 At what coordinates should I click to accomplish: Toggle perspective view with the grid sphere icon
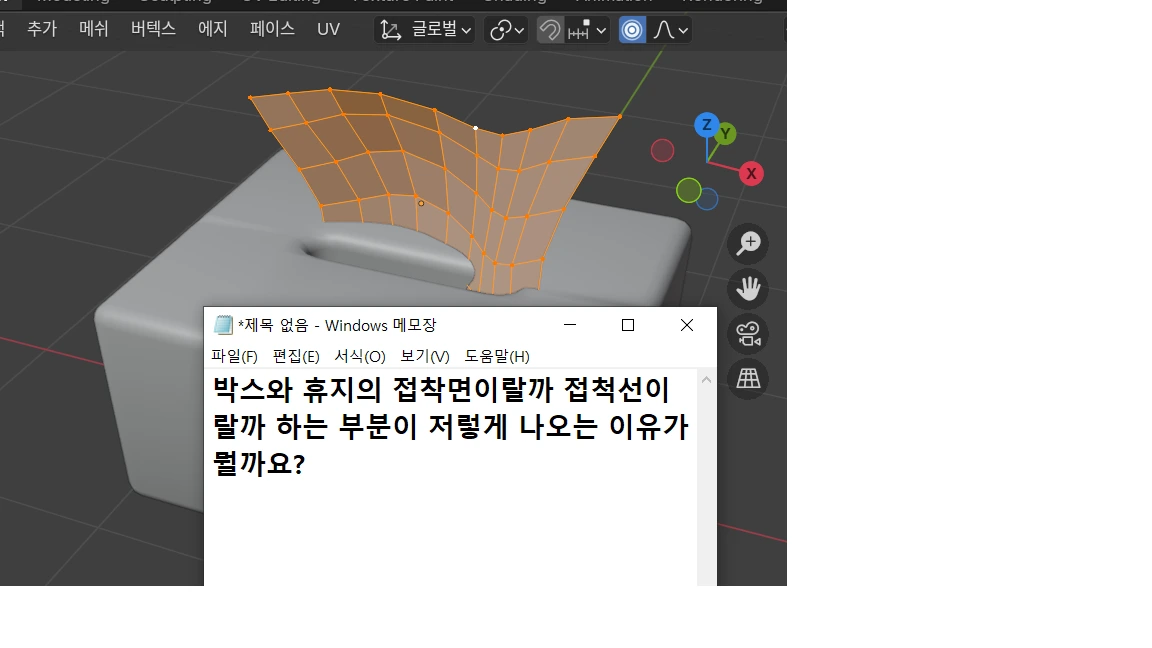coord(748,379)
